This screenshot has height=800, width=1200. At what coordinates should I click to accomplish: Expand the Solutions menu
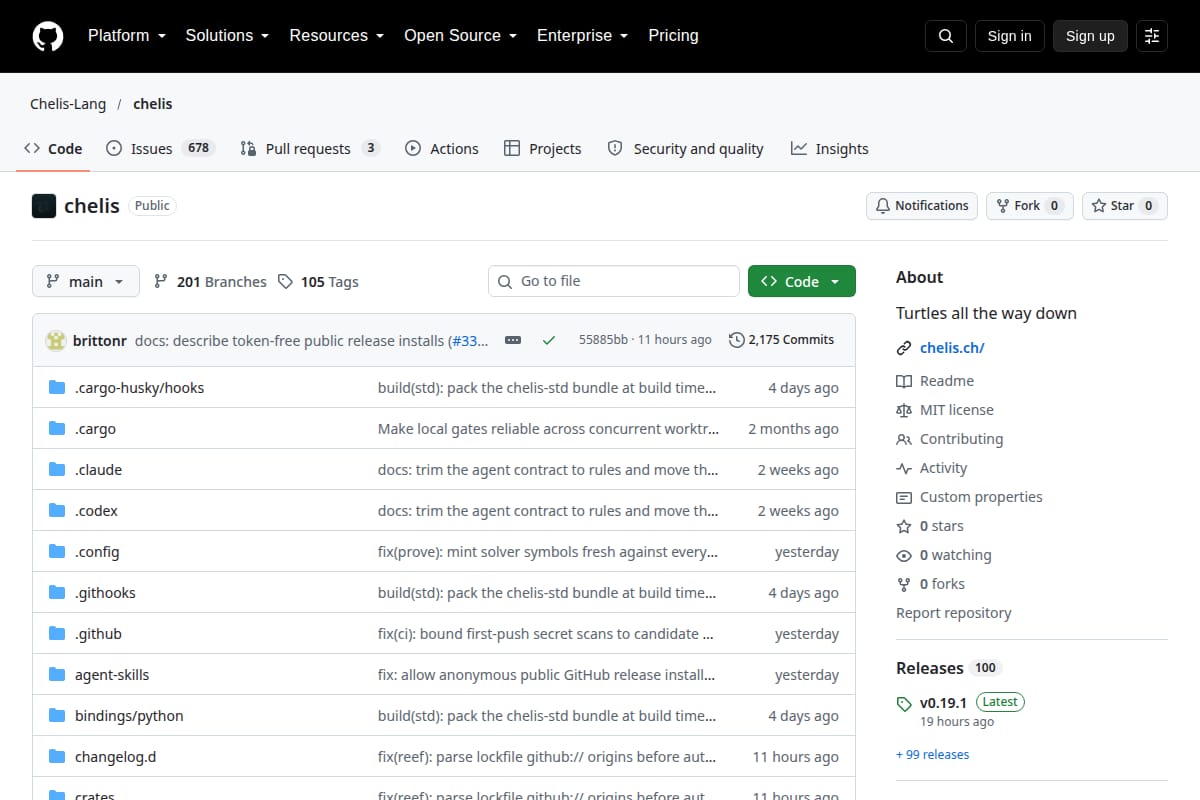pos(228,36)
